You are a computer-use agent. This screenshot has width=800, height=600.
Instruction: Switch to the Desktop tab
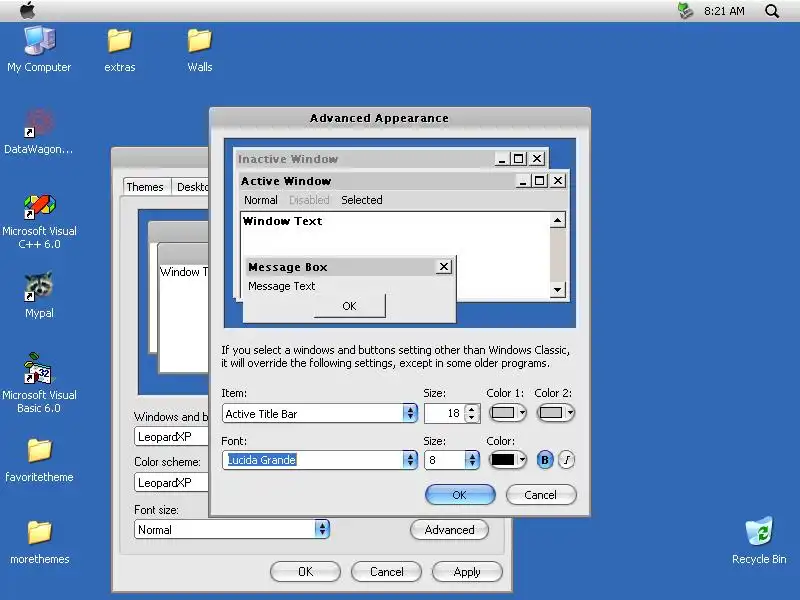192,187
